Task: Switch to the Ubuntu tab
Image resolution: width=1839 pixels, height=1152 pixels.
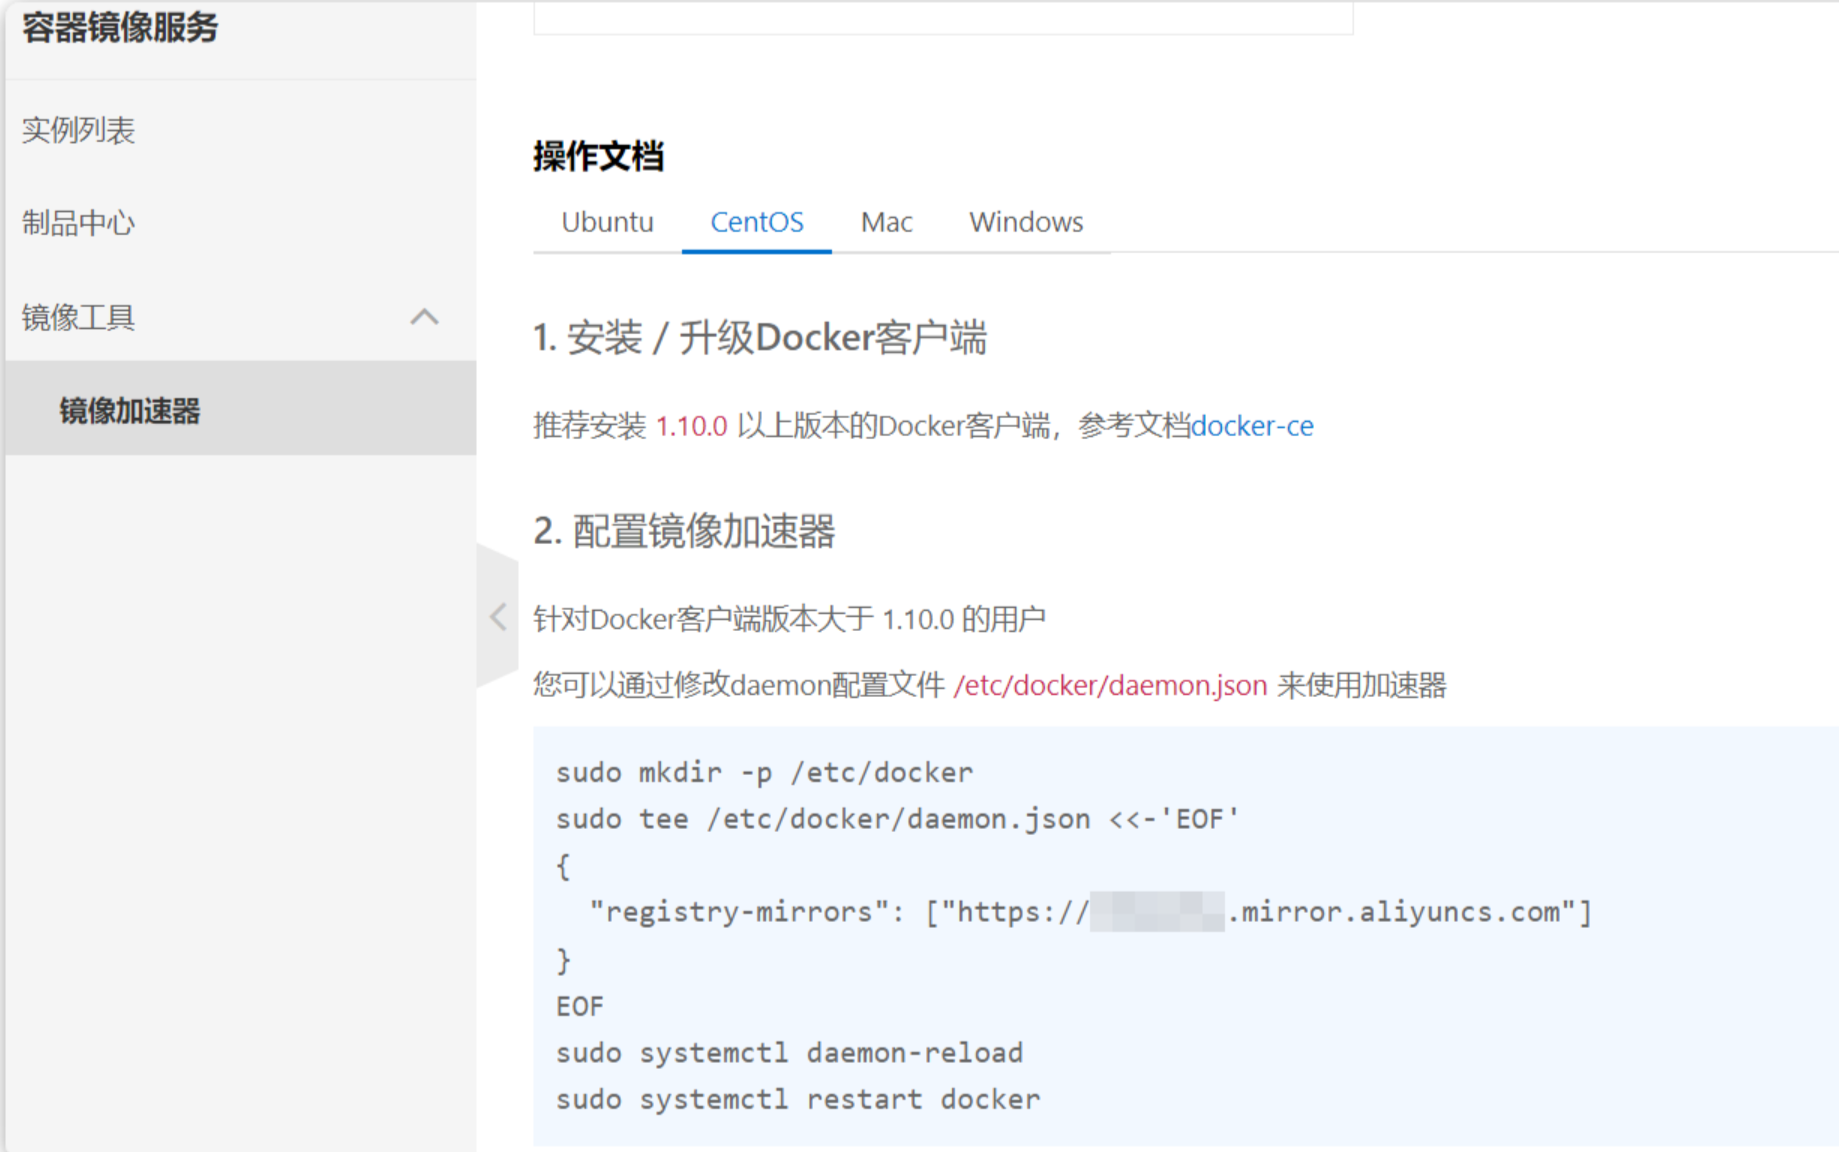Action: point(607,222)
